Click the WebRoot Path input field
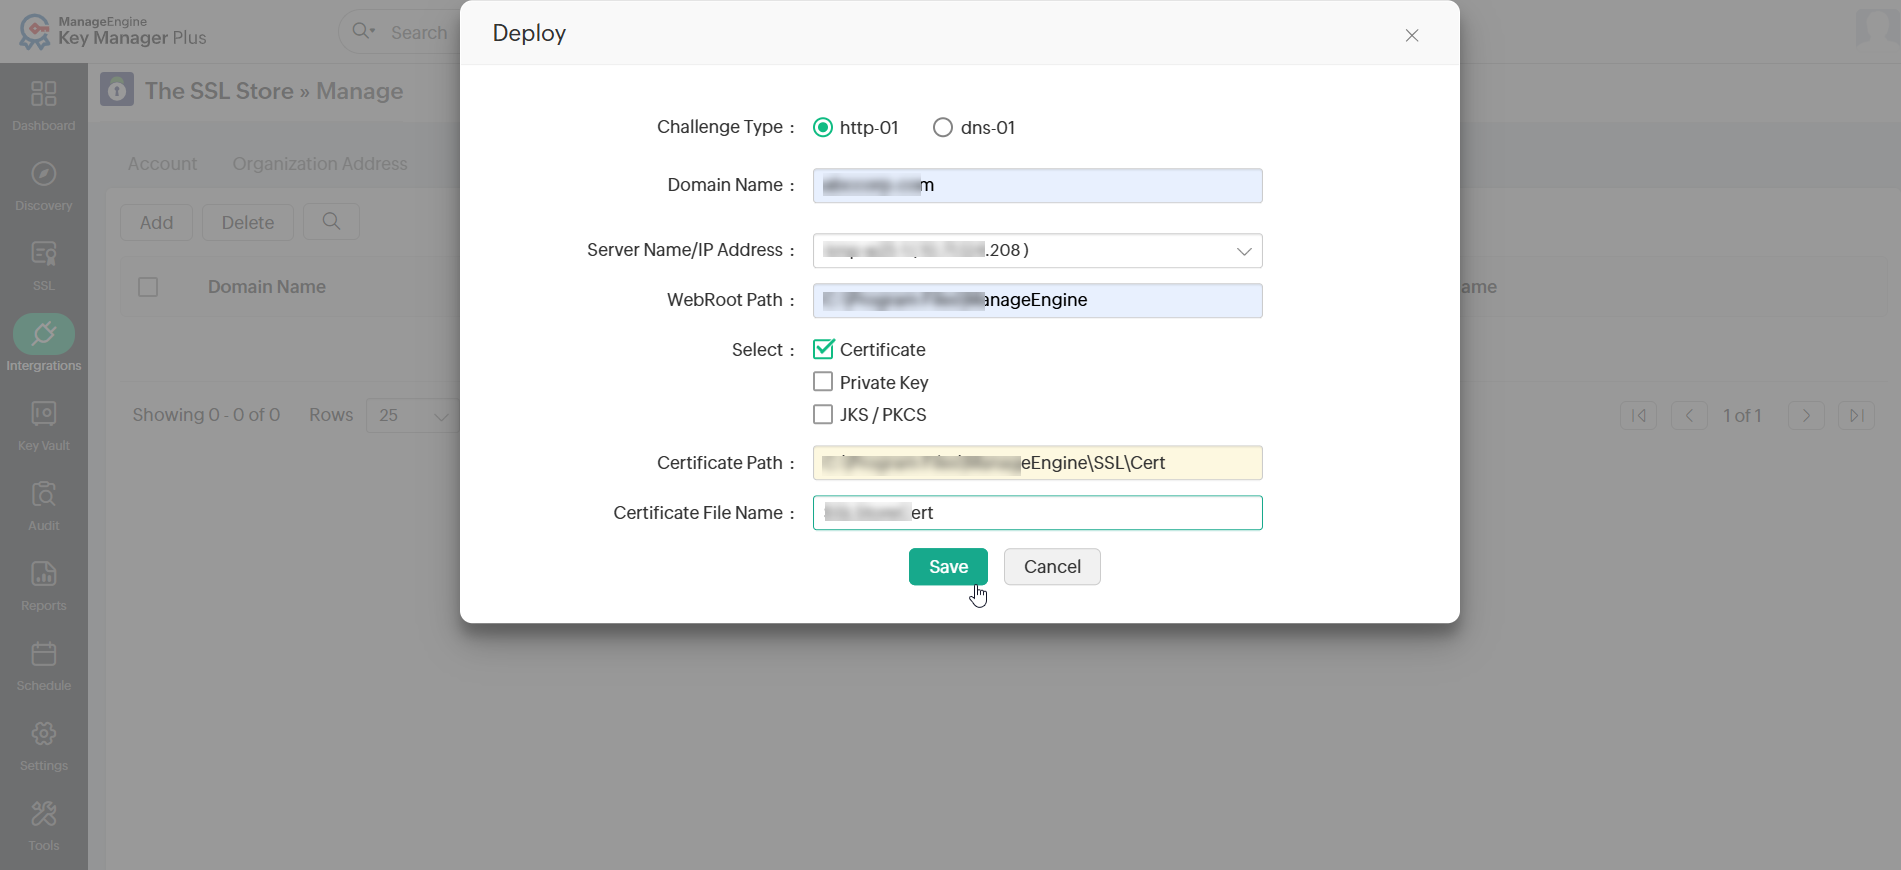This screenshot has width=1901, height=870. [1037, 301]
